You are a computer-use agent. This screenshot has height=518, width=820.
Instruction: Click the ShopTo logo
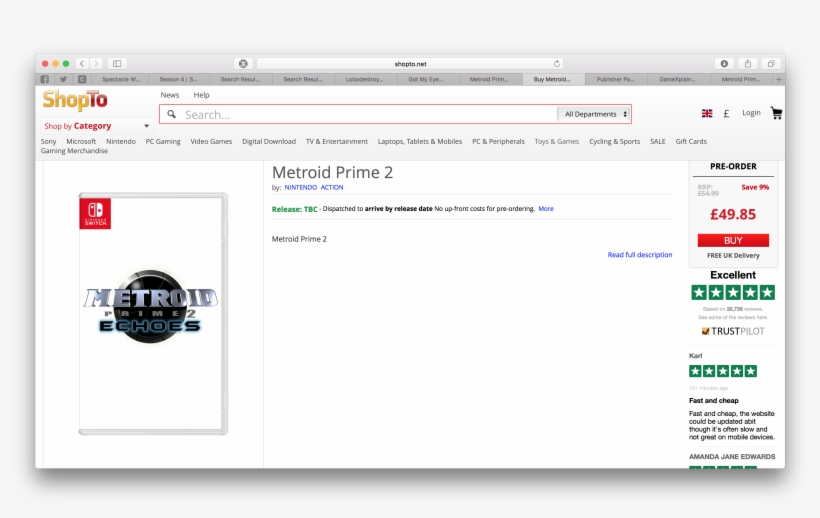tap(75, 100)
